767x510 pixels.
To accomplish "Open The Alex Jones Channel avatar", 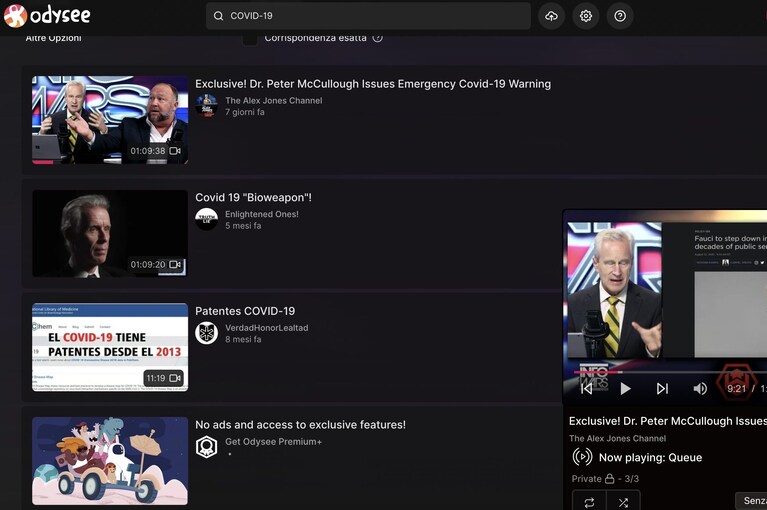I will (x=206, y=106).
